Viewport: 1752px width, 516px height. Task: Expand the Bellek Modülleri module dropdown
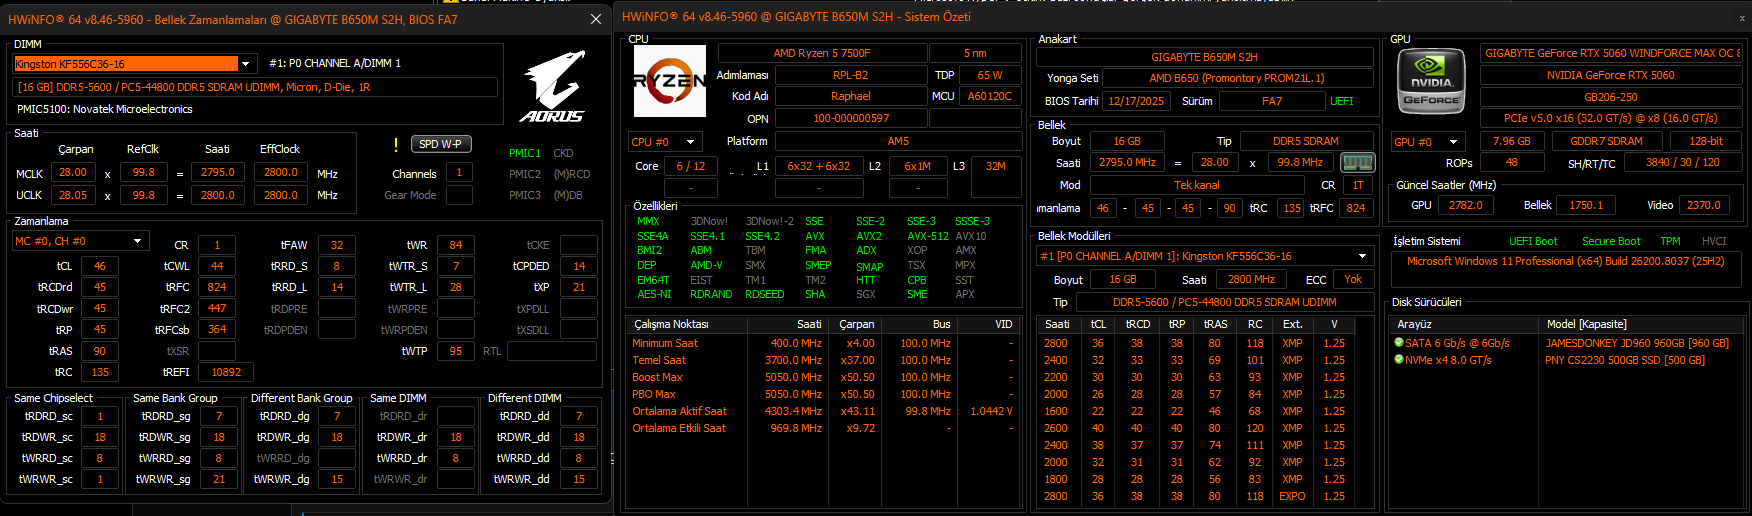click(x=1204, y=256)
